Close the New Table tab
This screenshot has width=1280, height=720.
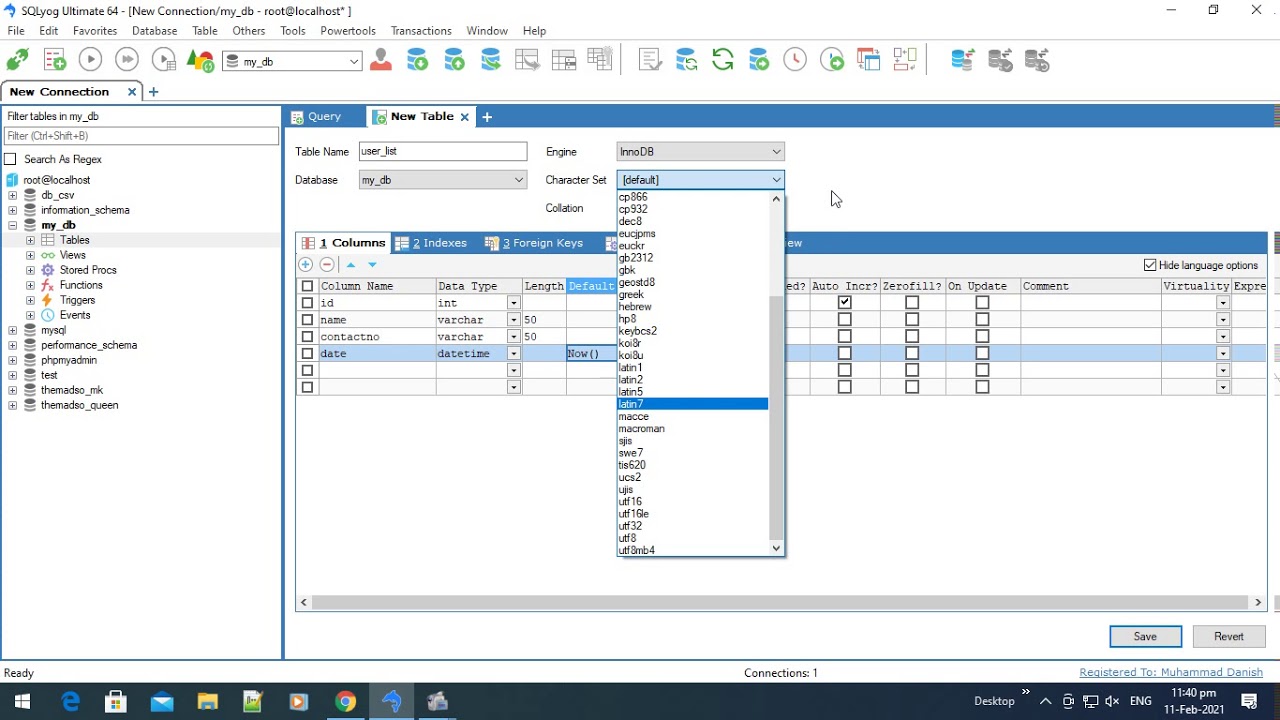pos(464,117)
